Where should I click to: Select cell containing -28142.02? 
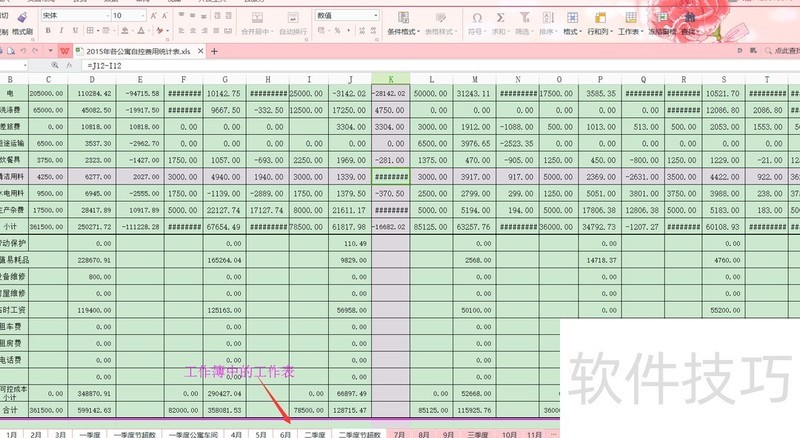[391, 93]
